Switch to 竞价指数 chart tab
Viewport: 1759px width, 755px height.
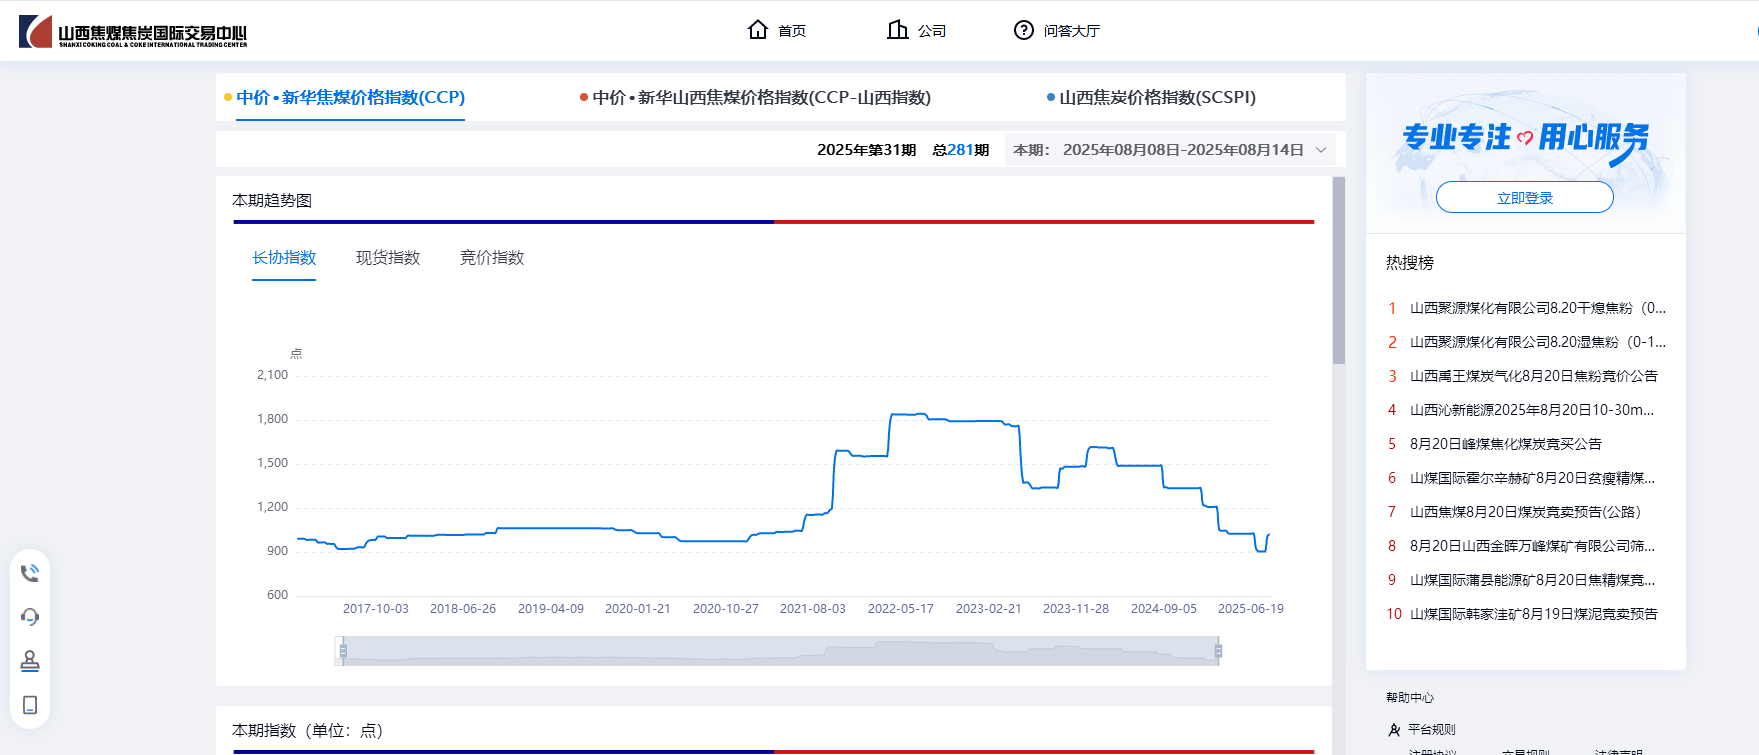pyautogui.click(x=492, y=258)
